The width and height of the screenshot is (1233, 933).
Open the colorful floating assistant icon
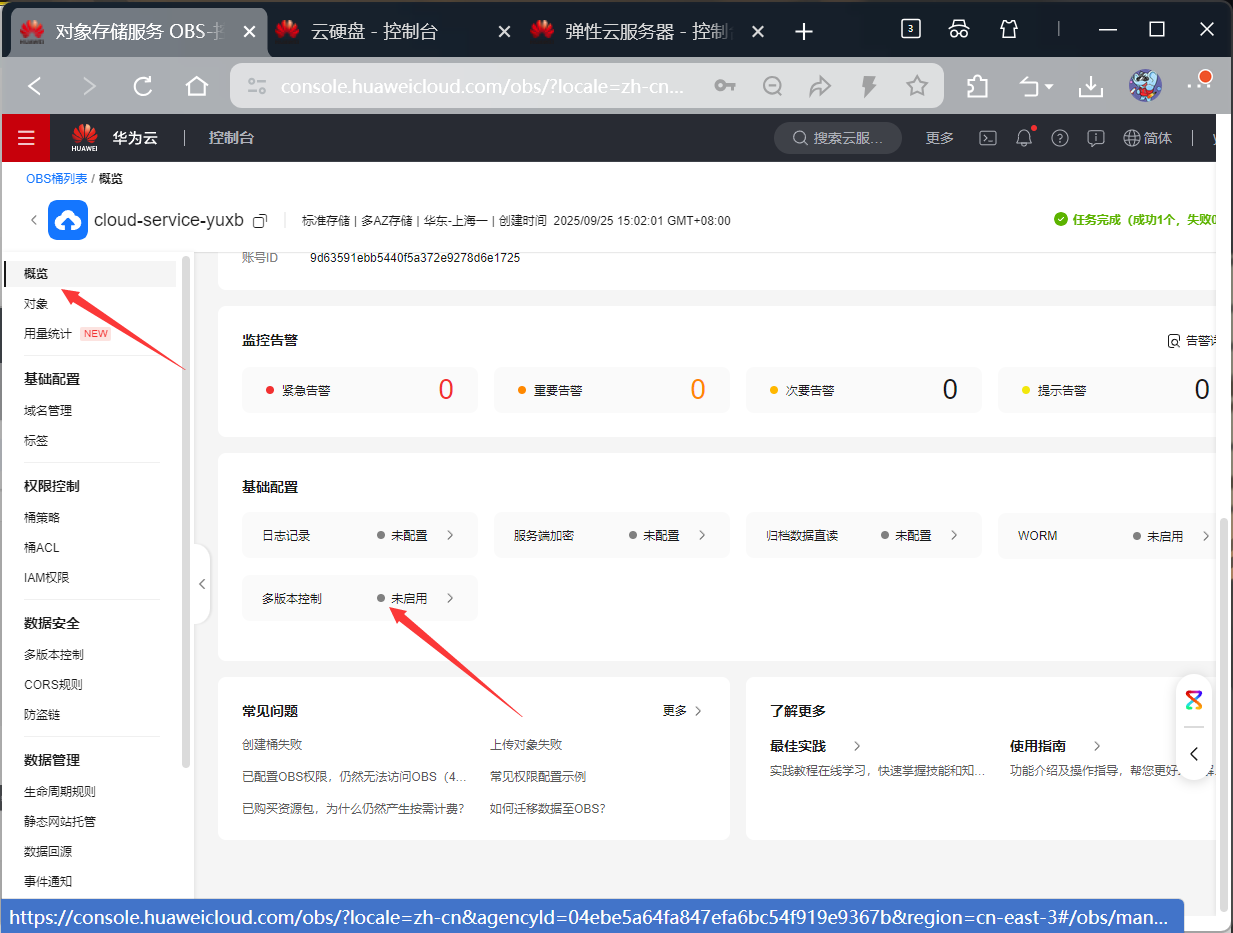tap(1194, 700)
